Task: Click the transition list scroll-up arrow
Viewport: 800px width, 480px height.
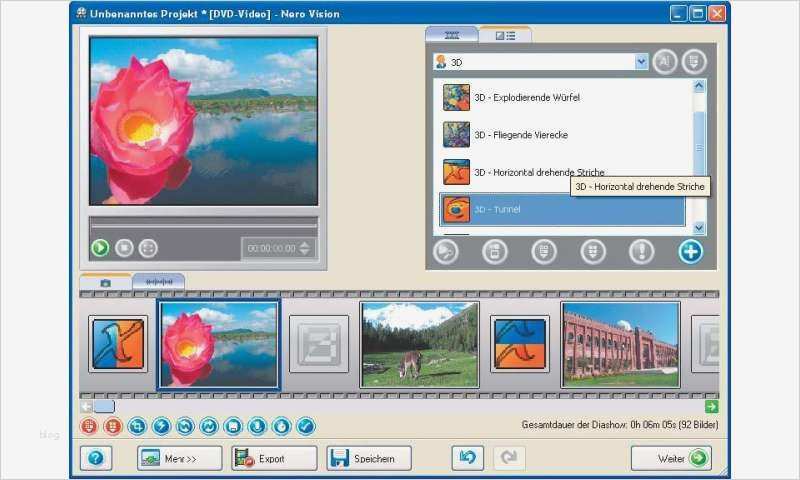Action: [699, 86]
